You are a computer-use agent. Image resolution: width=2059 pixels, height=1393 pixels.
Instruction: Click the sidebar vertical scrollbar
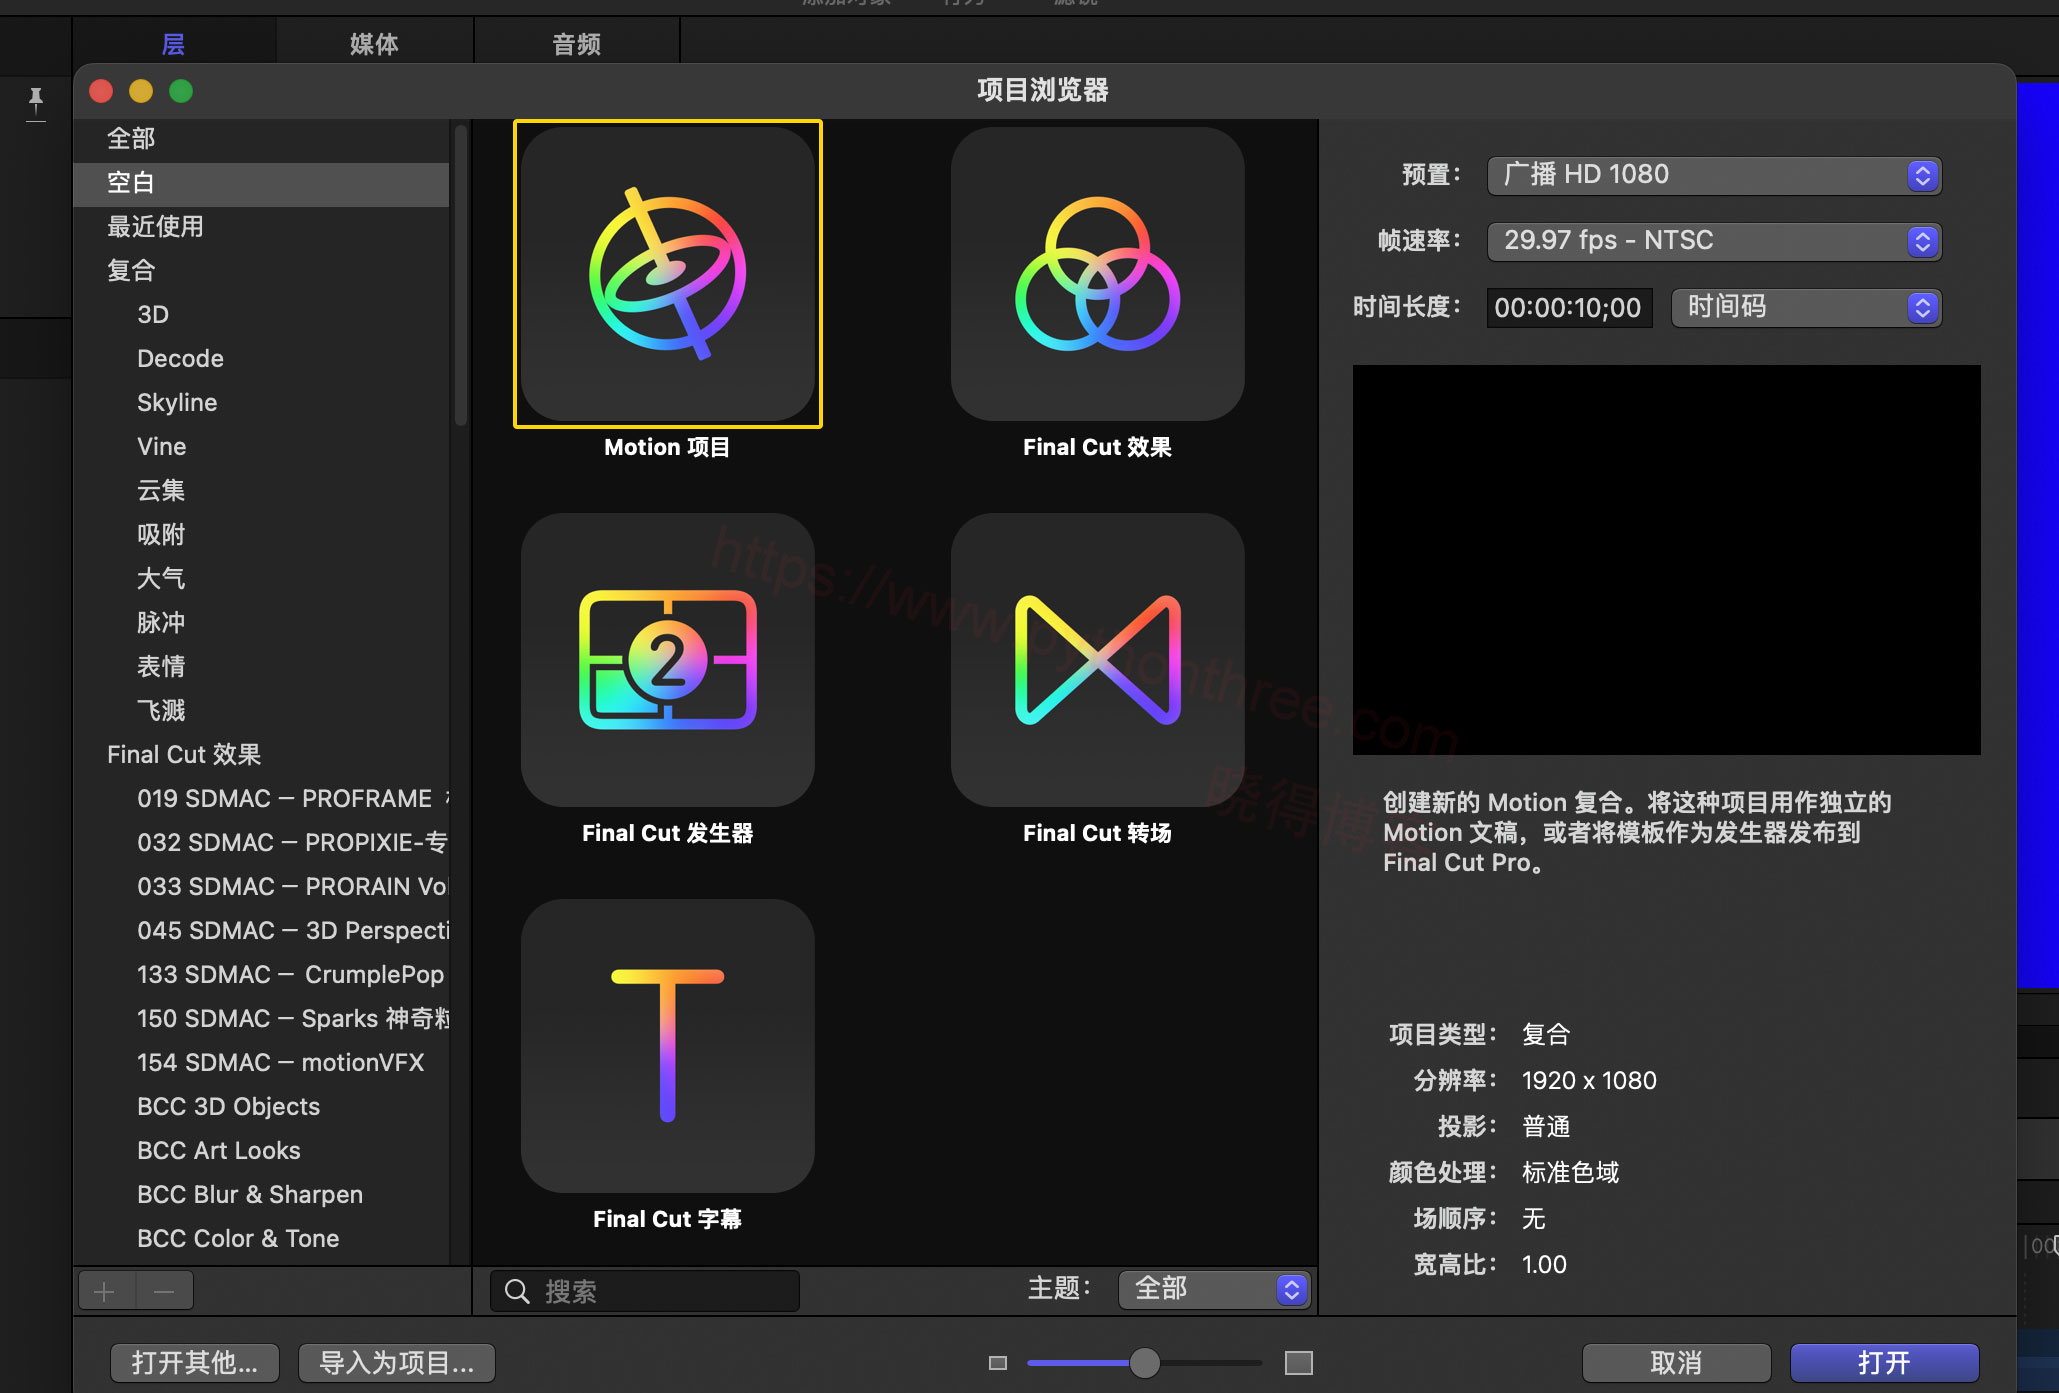(x=461, y=275)
